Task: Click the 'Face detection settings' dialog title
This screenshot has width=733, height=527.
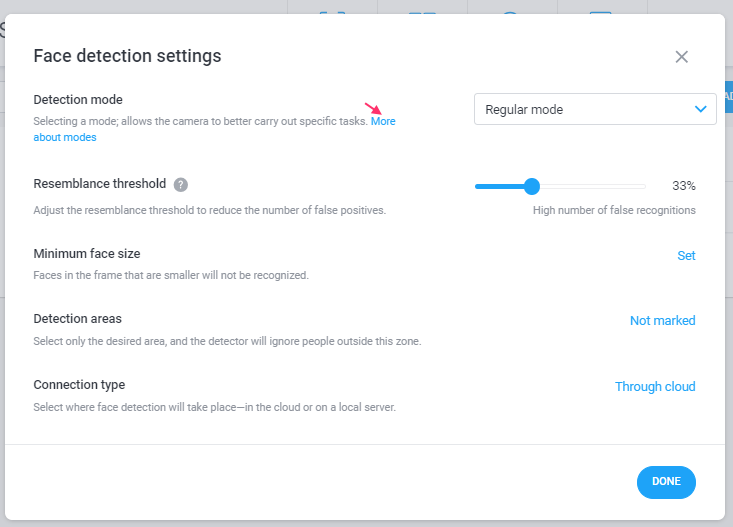Action: point(127,56)
